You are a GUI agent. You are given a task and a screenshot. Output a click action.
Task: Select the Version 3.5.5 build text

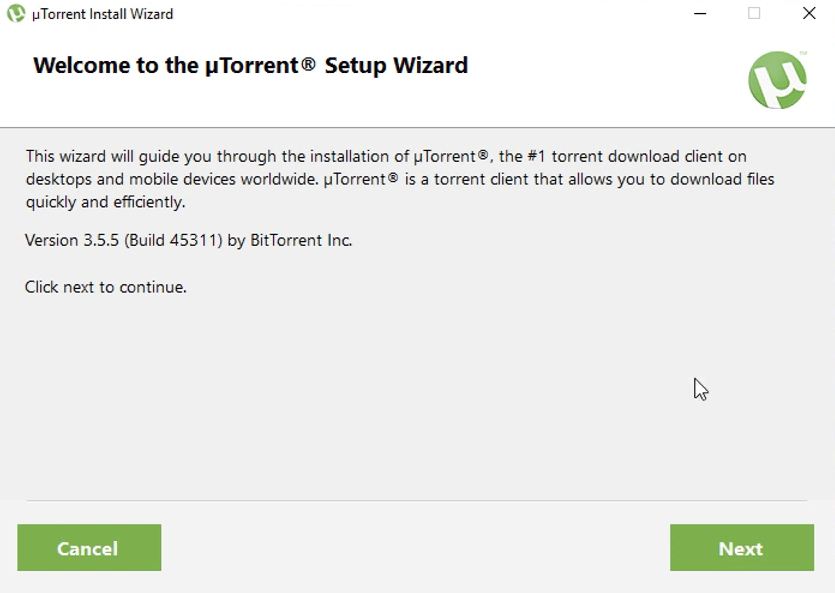188,240
